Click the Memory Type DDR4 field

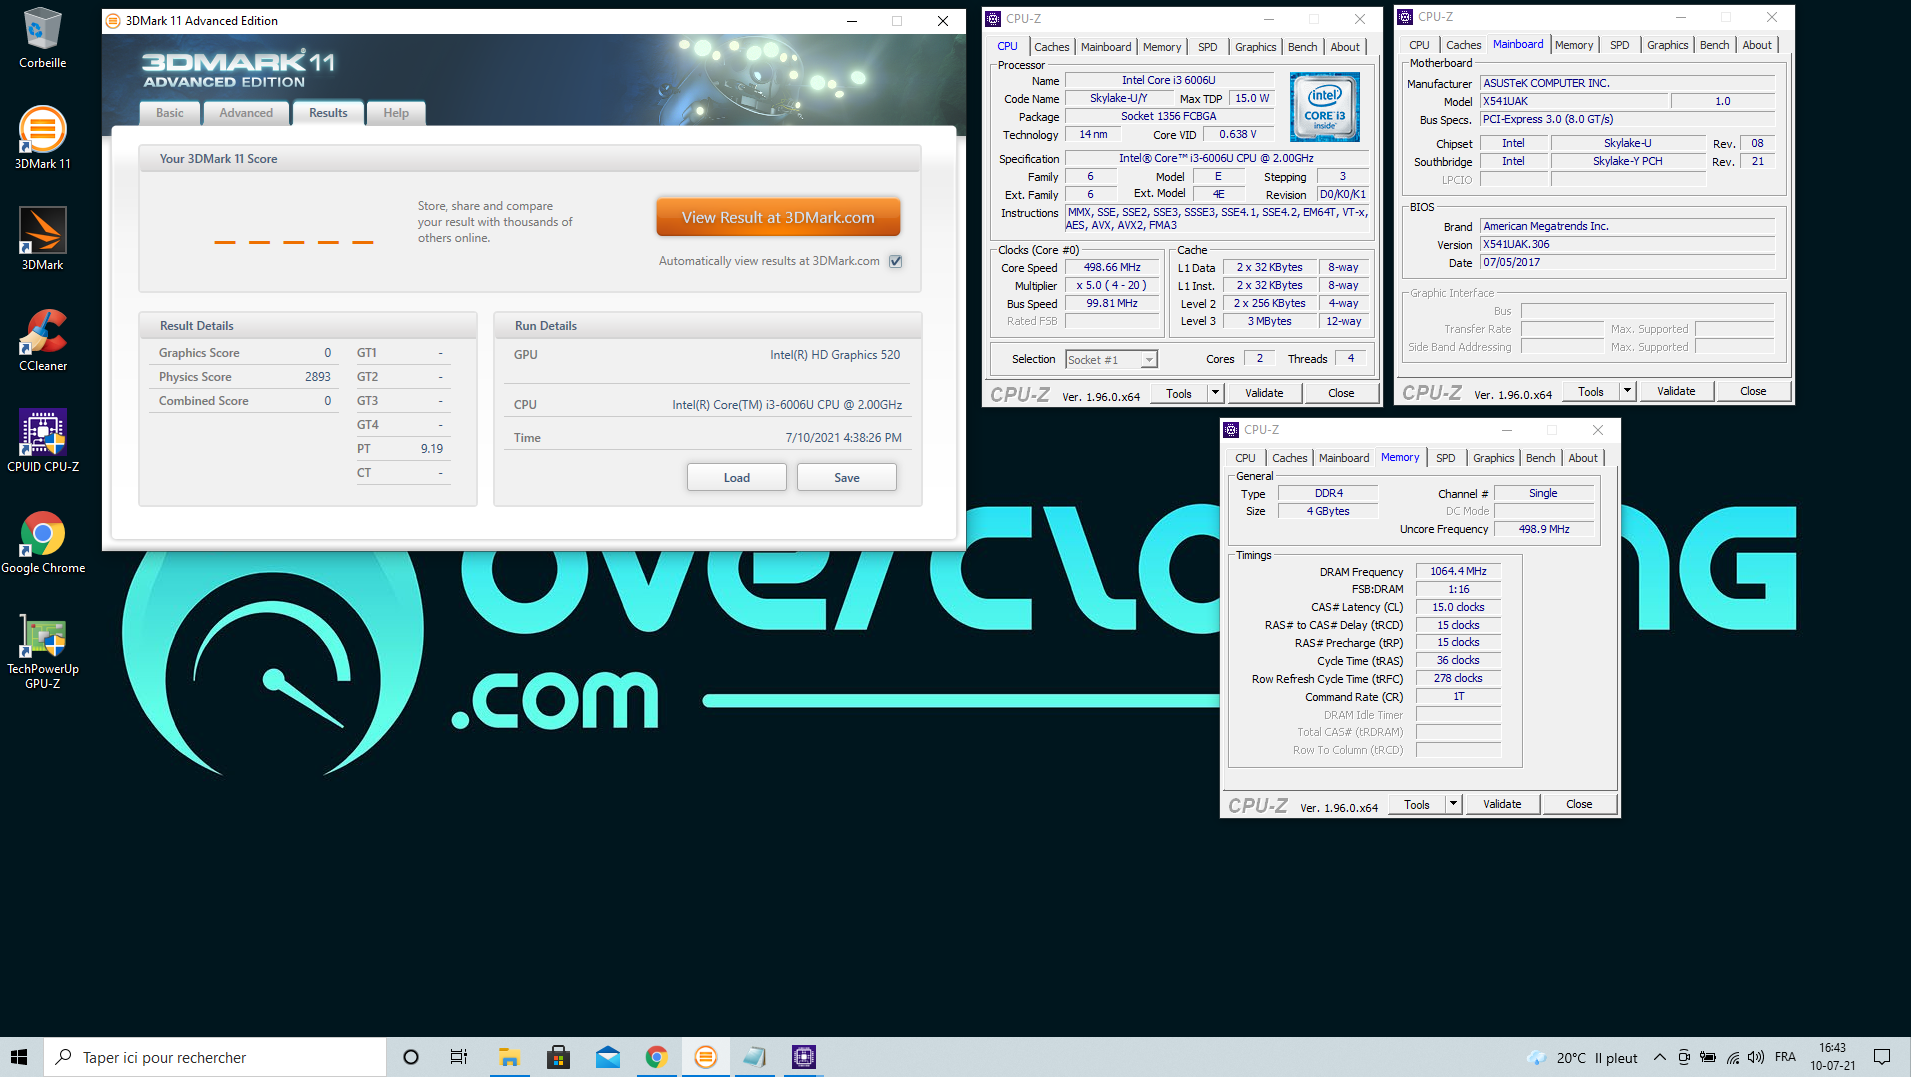1328,493
